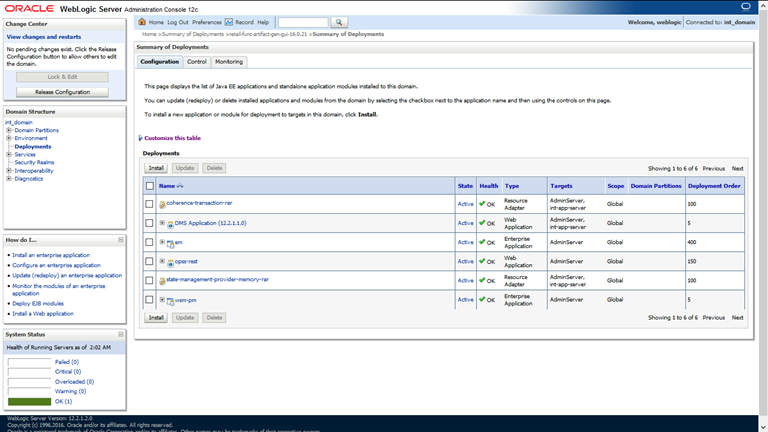
Task: Click the retail-func-artifact-gen-gui breadcrumb
Action: (x=268, y=34)
